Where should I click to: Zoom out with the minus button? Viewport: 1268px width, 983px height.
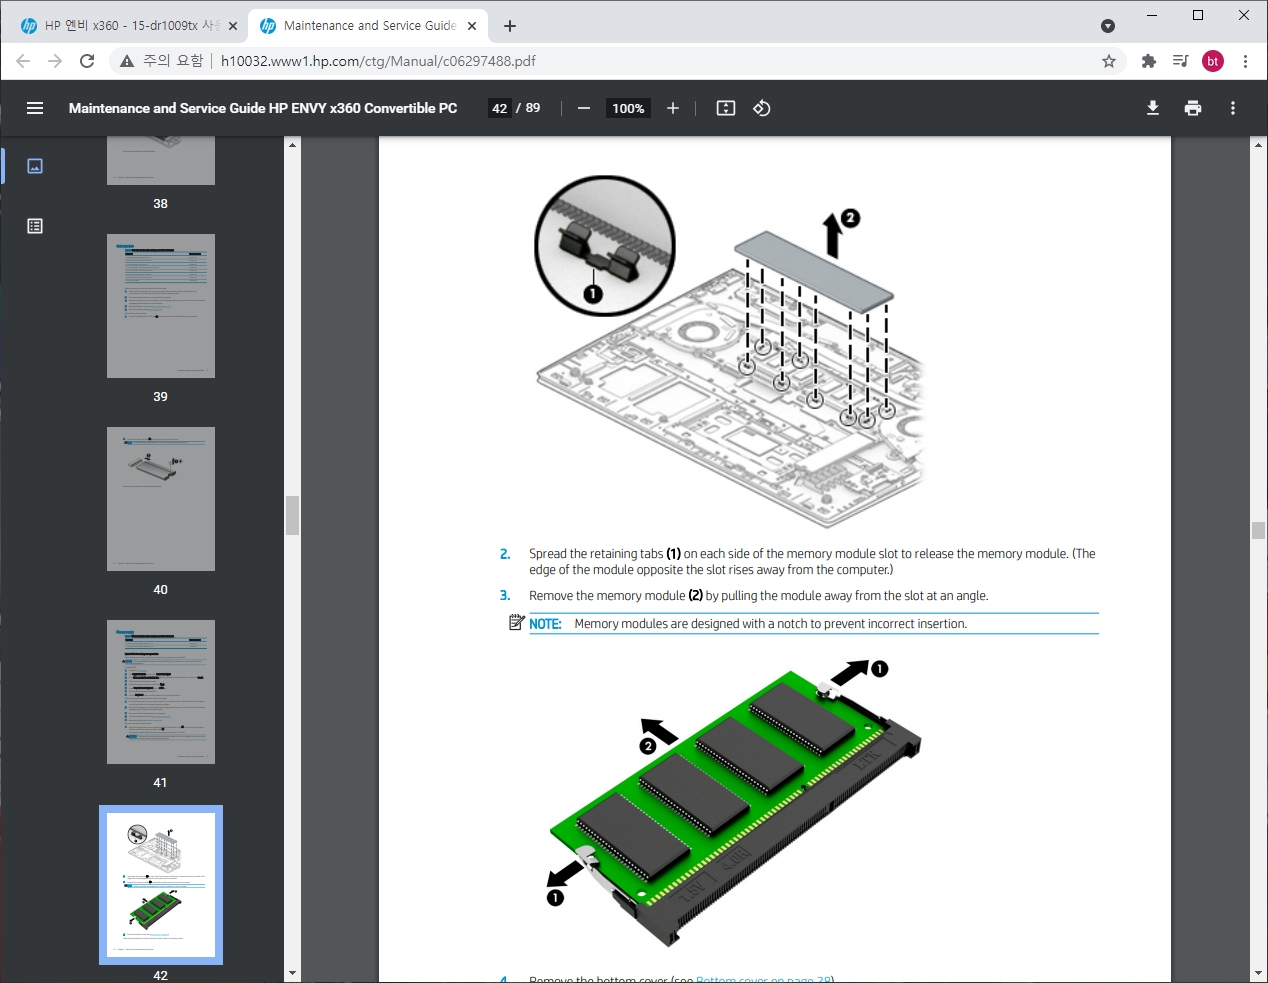[584, 108]
